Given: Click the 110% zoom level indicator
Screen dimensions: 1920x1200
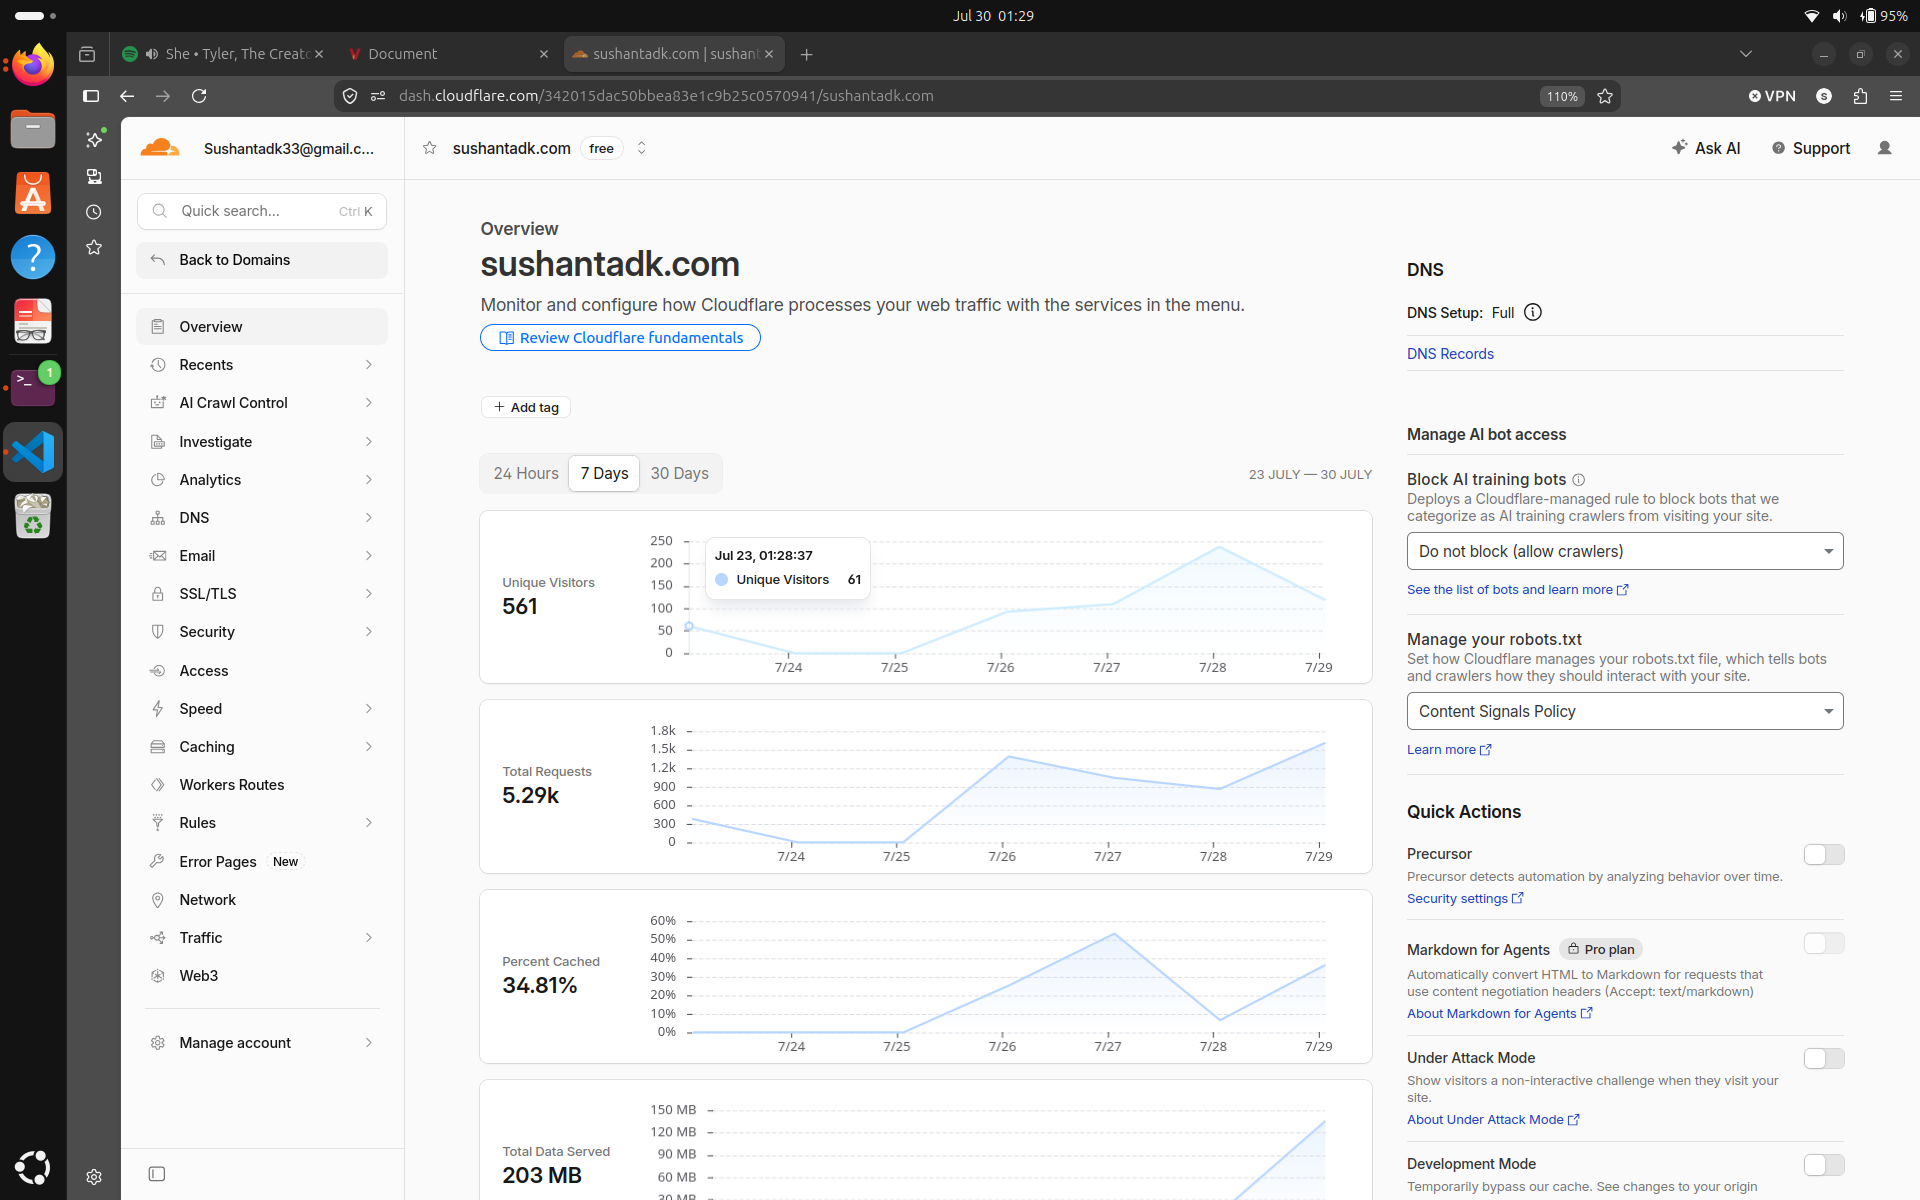Looking at the screenshot, I should 1562,96.
